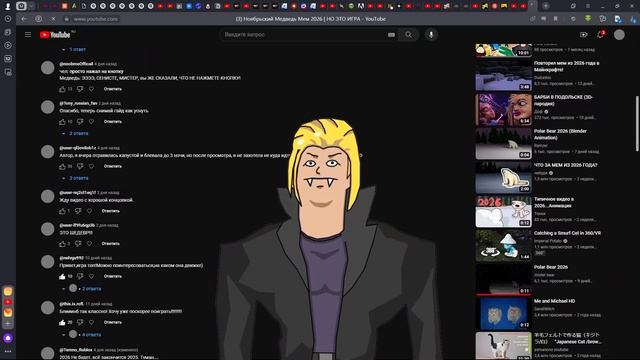Screen dimensions: 640x360
Task: Reply to the 'ЧТО НЕ НАЖМЕТЕ КНОПКУ' comment
Action: coord(113,89)
